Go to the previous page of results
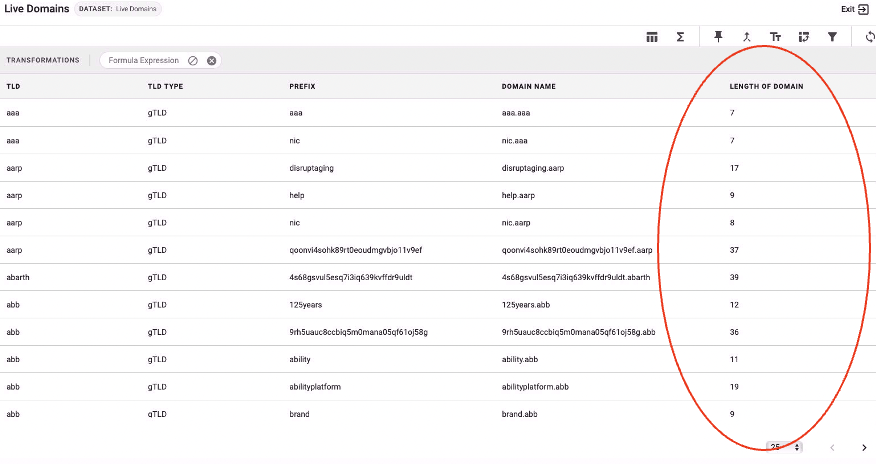This screenshot has height=464, width=876. pos(832,447)
